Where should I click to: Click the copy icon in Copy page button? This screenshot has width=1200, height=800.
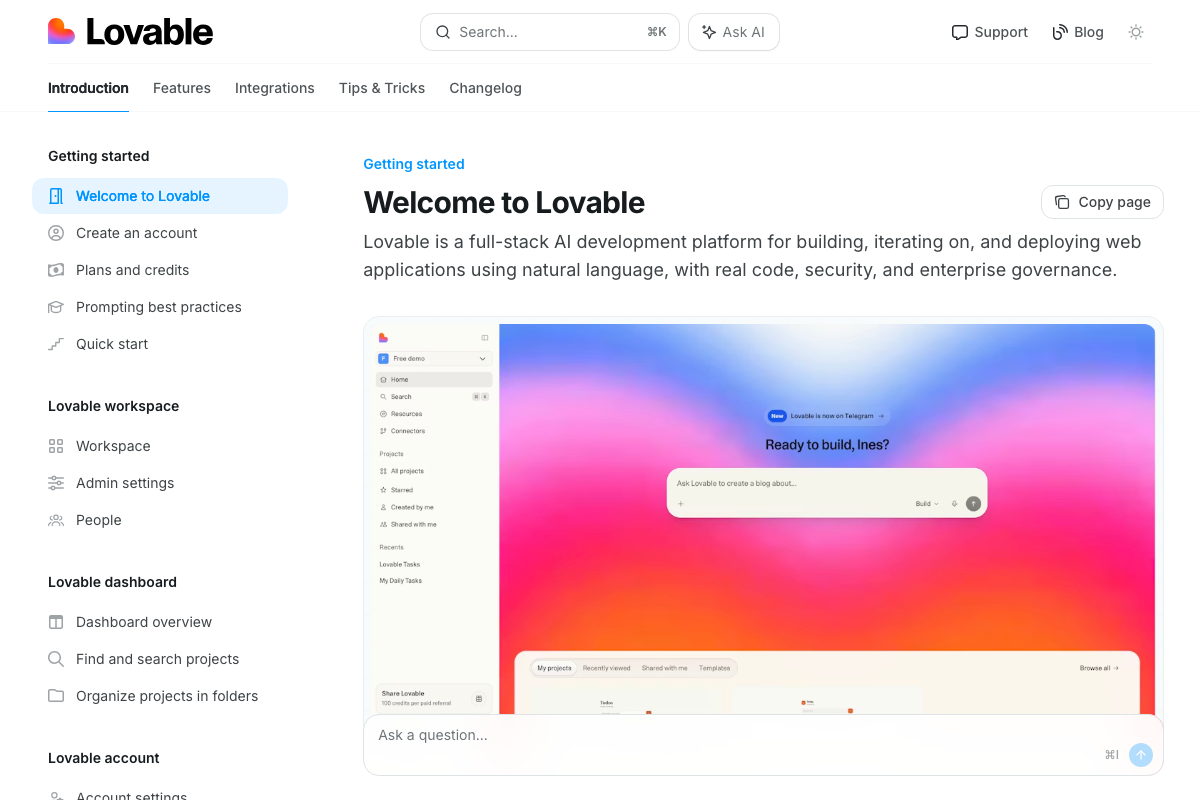click(x=1062, y=202)
